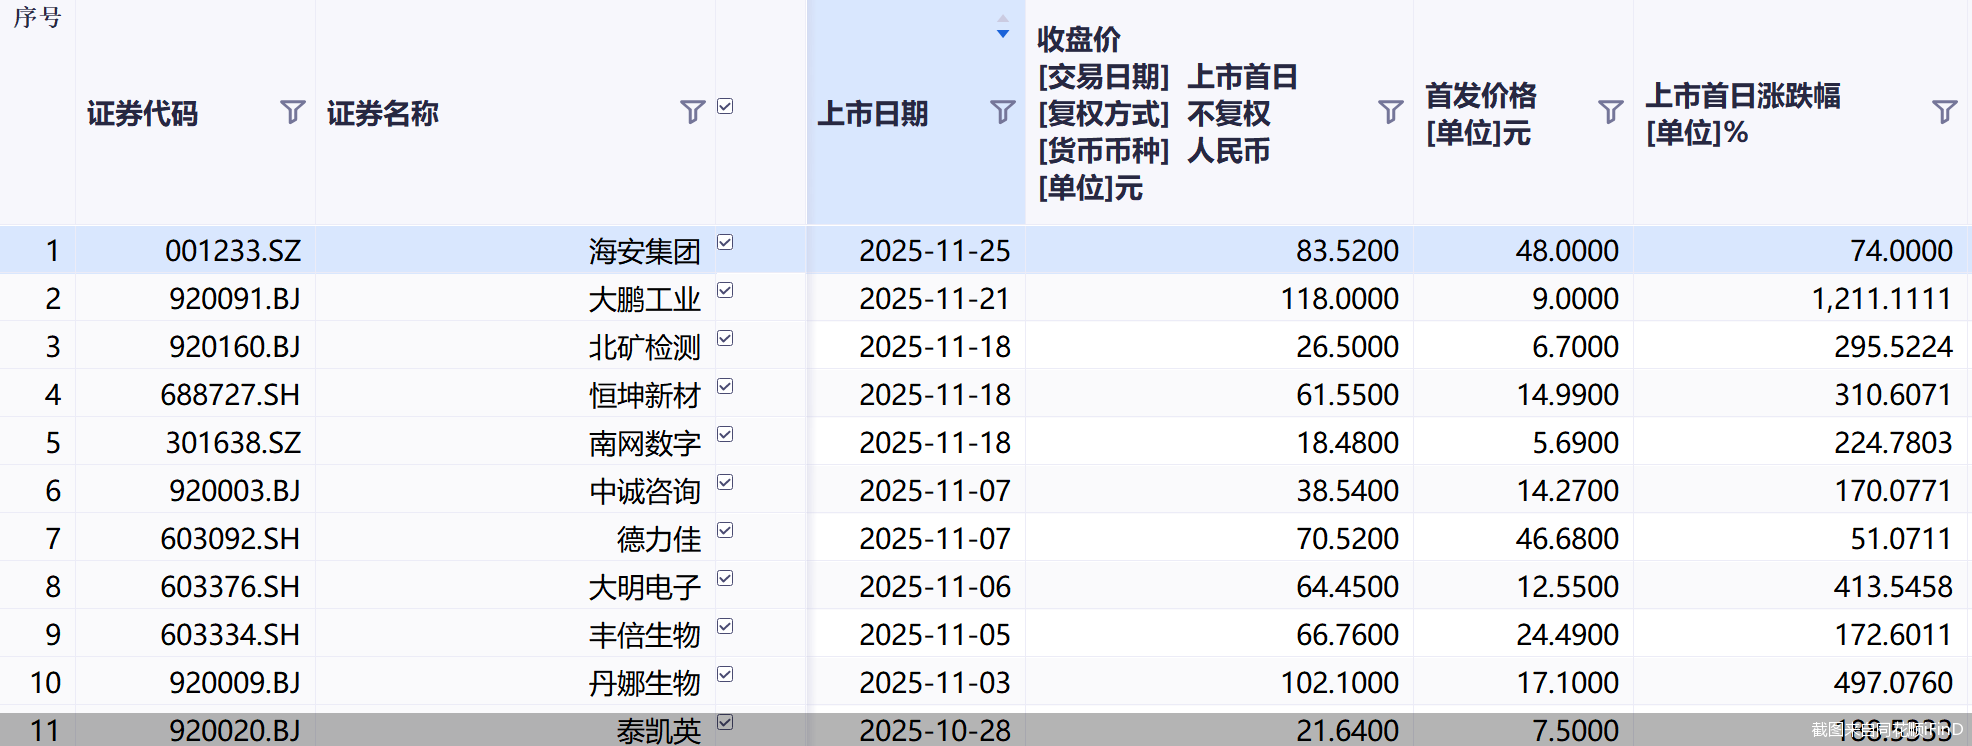Viewport: 1972px width, 746px height.
Task: Click the 1,211.1111 percent change cell
Action: 1881,299
